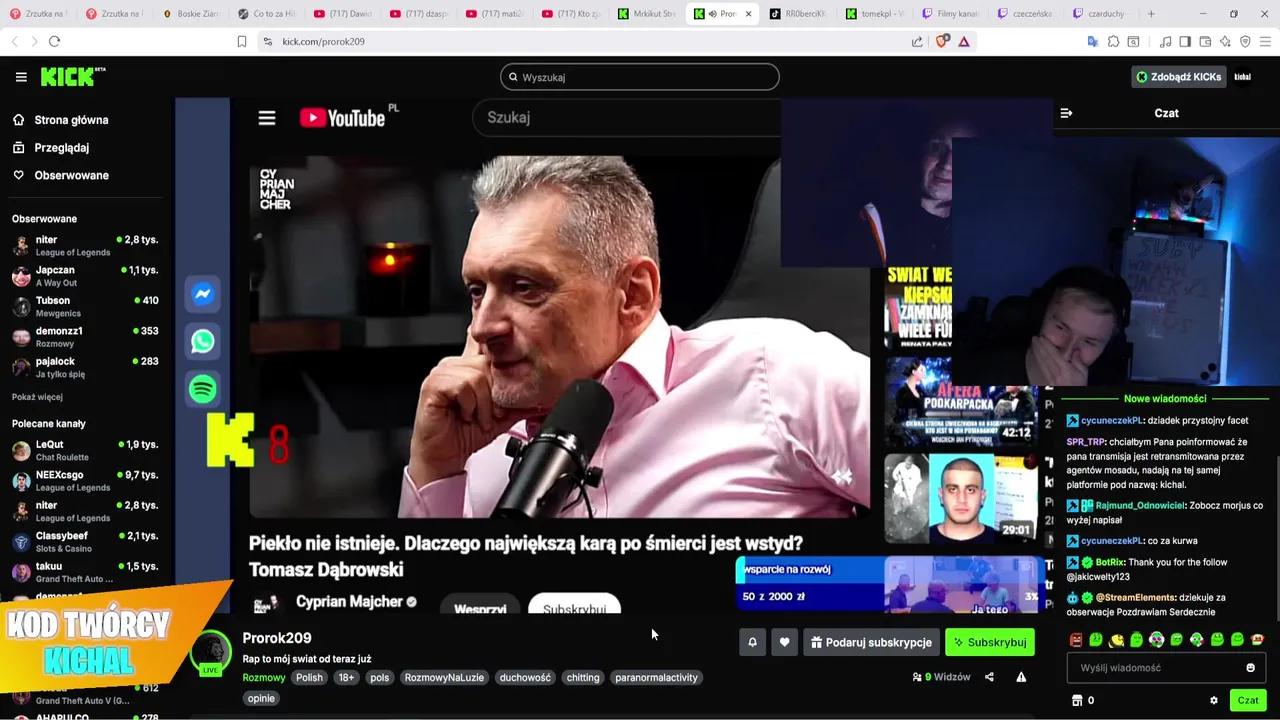Click the Rozmowy category link
Image resolution: width=1280 pixels, height=720 pixels.
pos(264,677)
